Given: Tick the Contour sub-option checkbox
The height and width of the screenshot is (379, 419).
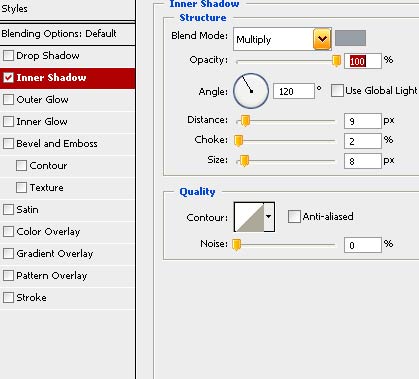Looking at the screenshot, I should click(x=21, y=166).
